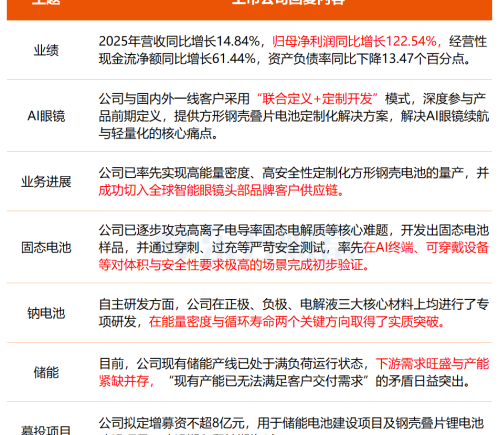Image resolution: width=499 pixels, height=435 pixels.
Task: Click text 资产负债率同比下降13.47个百分点
Action: coord(366,59)
